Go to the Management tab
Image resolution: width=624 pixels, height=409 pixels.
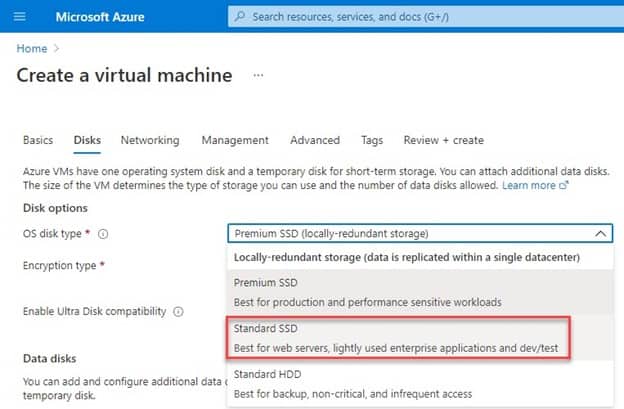[x=234, y=140]
